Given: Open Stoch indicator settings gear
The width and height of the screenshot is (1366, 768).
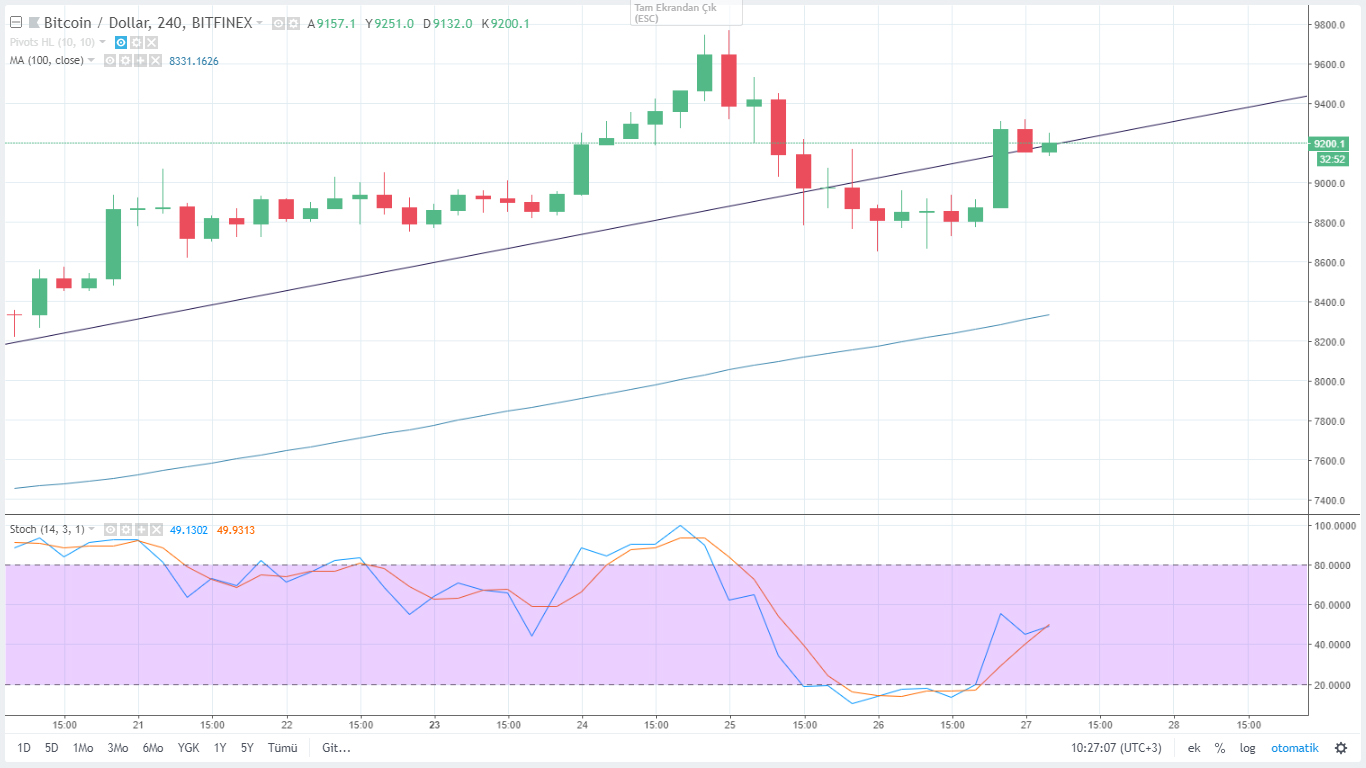Looking at the screenshot, I should pos(126,530).
